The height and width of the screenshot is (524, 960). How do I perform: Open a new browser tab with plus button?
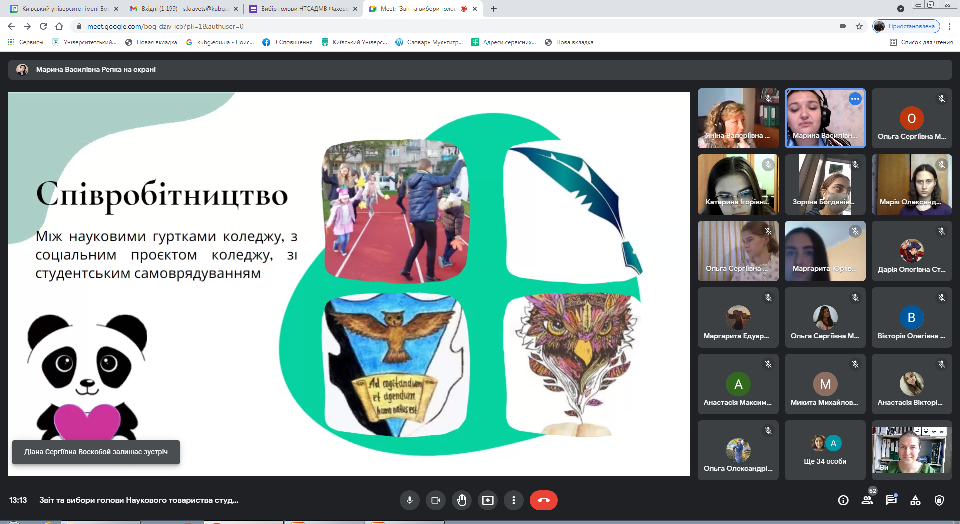pos(493,9)
